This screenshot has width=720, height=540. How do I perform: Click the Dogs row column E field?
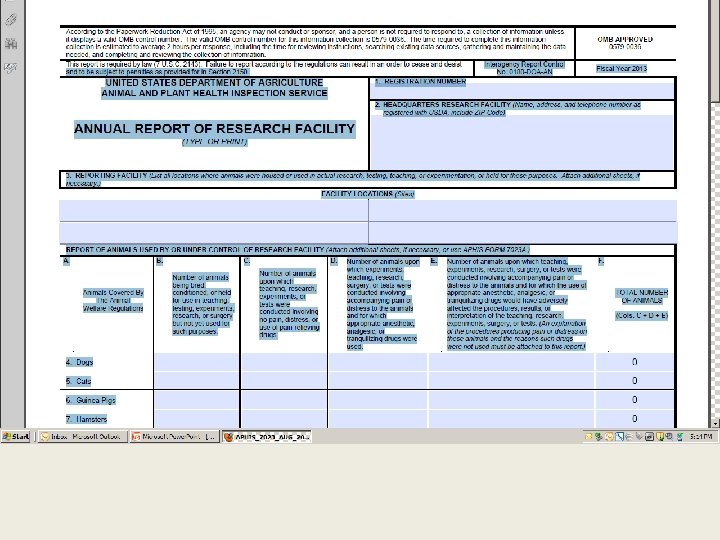[511, 362]
